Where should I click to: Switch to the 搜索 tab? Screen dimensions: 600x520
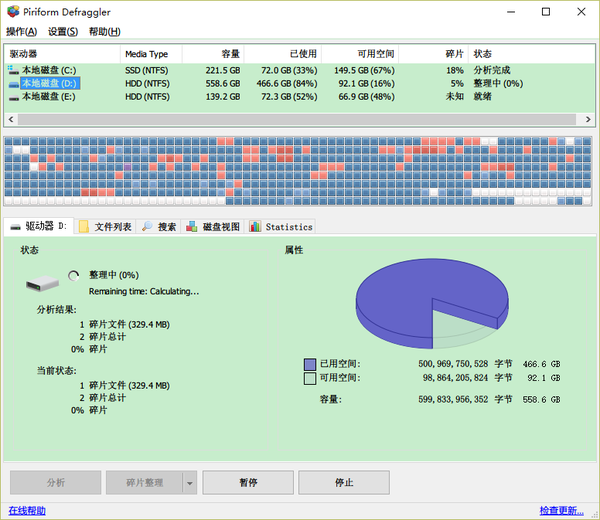(159, 227)
